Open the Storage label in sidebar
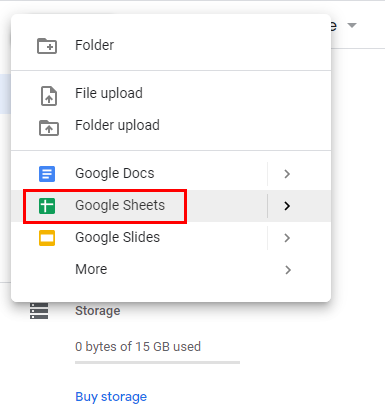385x413 pixels. [98, 311]
